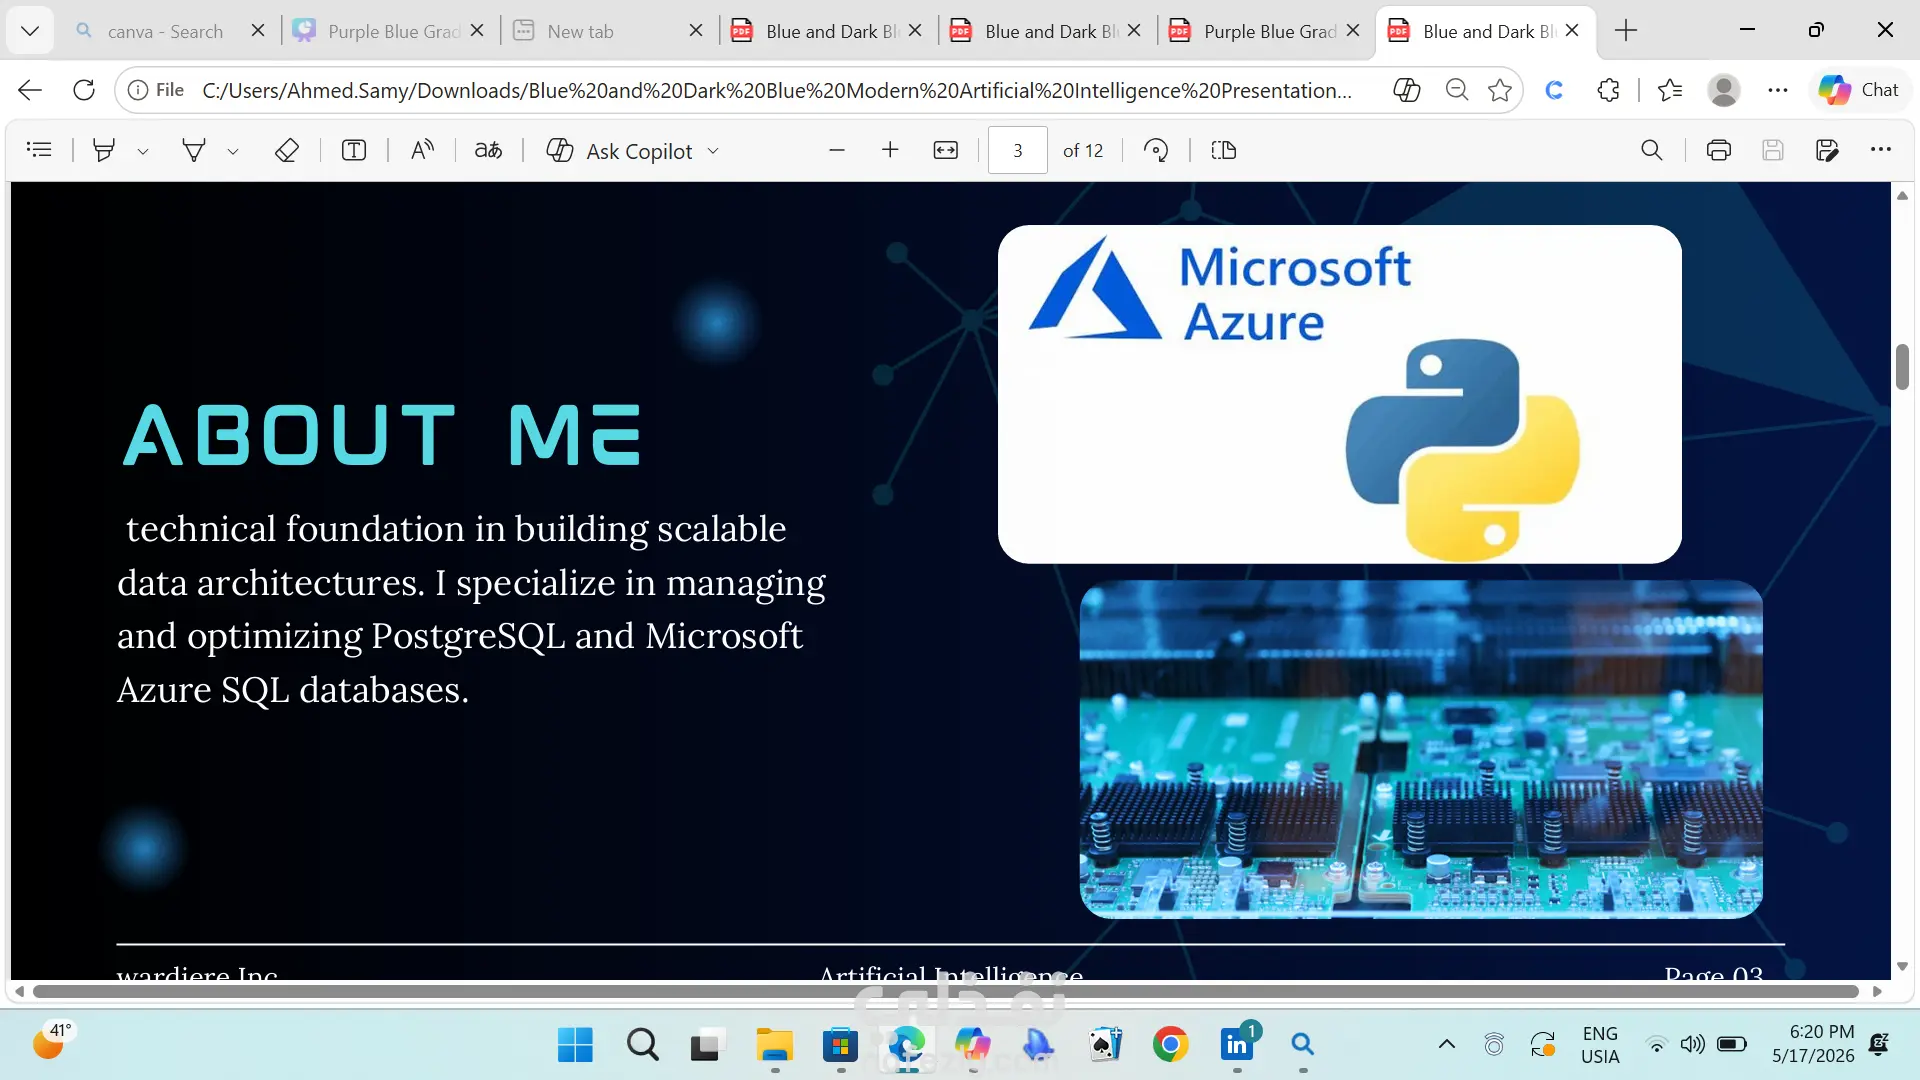Open the Windows Start menu
This screenshot has height=1080, width=1920.
[x=575, y=1045]
